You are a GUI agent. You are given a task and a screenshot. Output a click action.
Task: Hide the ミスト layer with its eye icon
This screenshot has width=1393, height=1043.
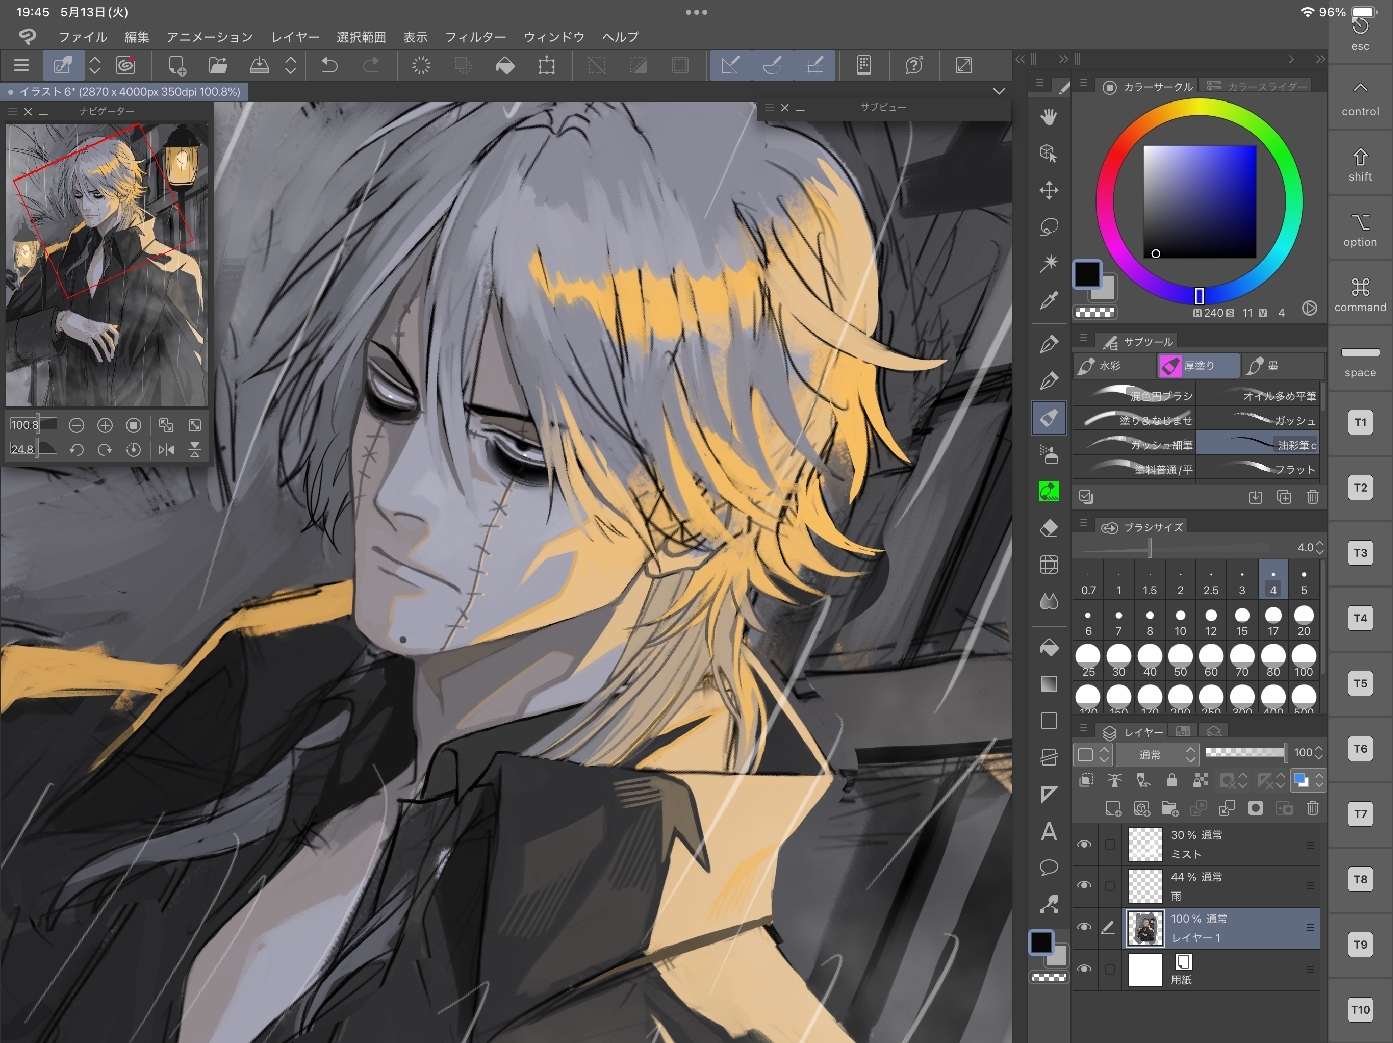pyautogui.click(x=1084, y=845)
